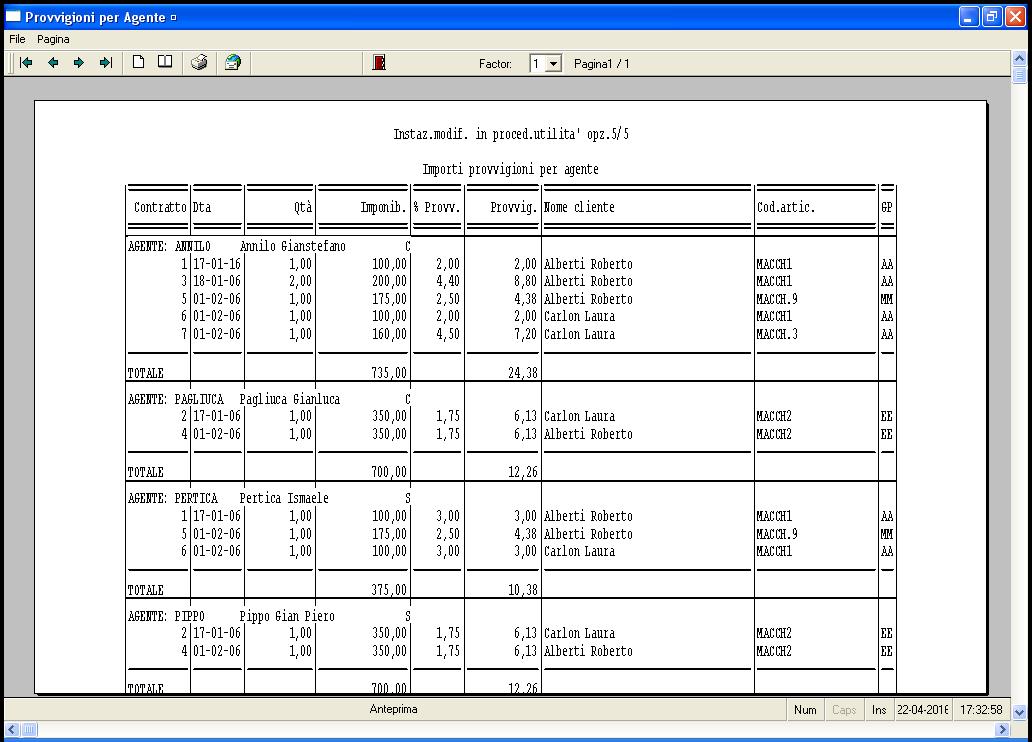
Task: Go to the previous page
Action: point(53,63)
